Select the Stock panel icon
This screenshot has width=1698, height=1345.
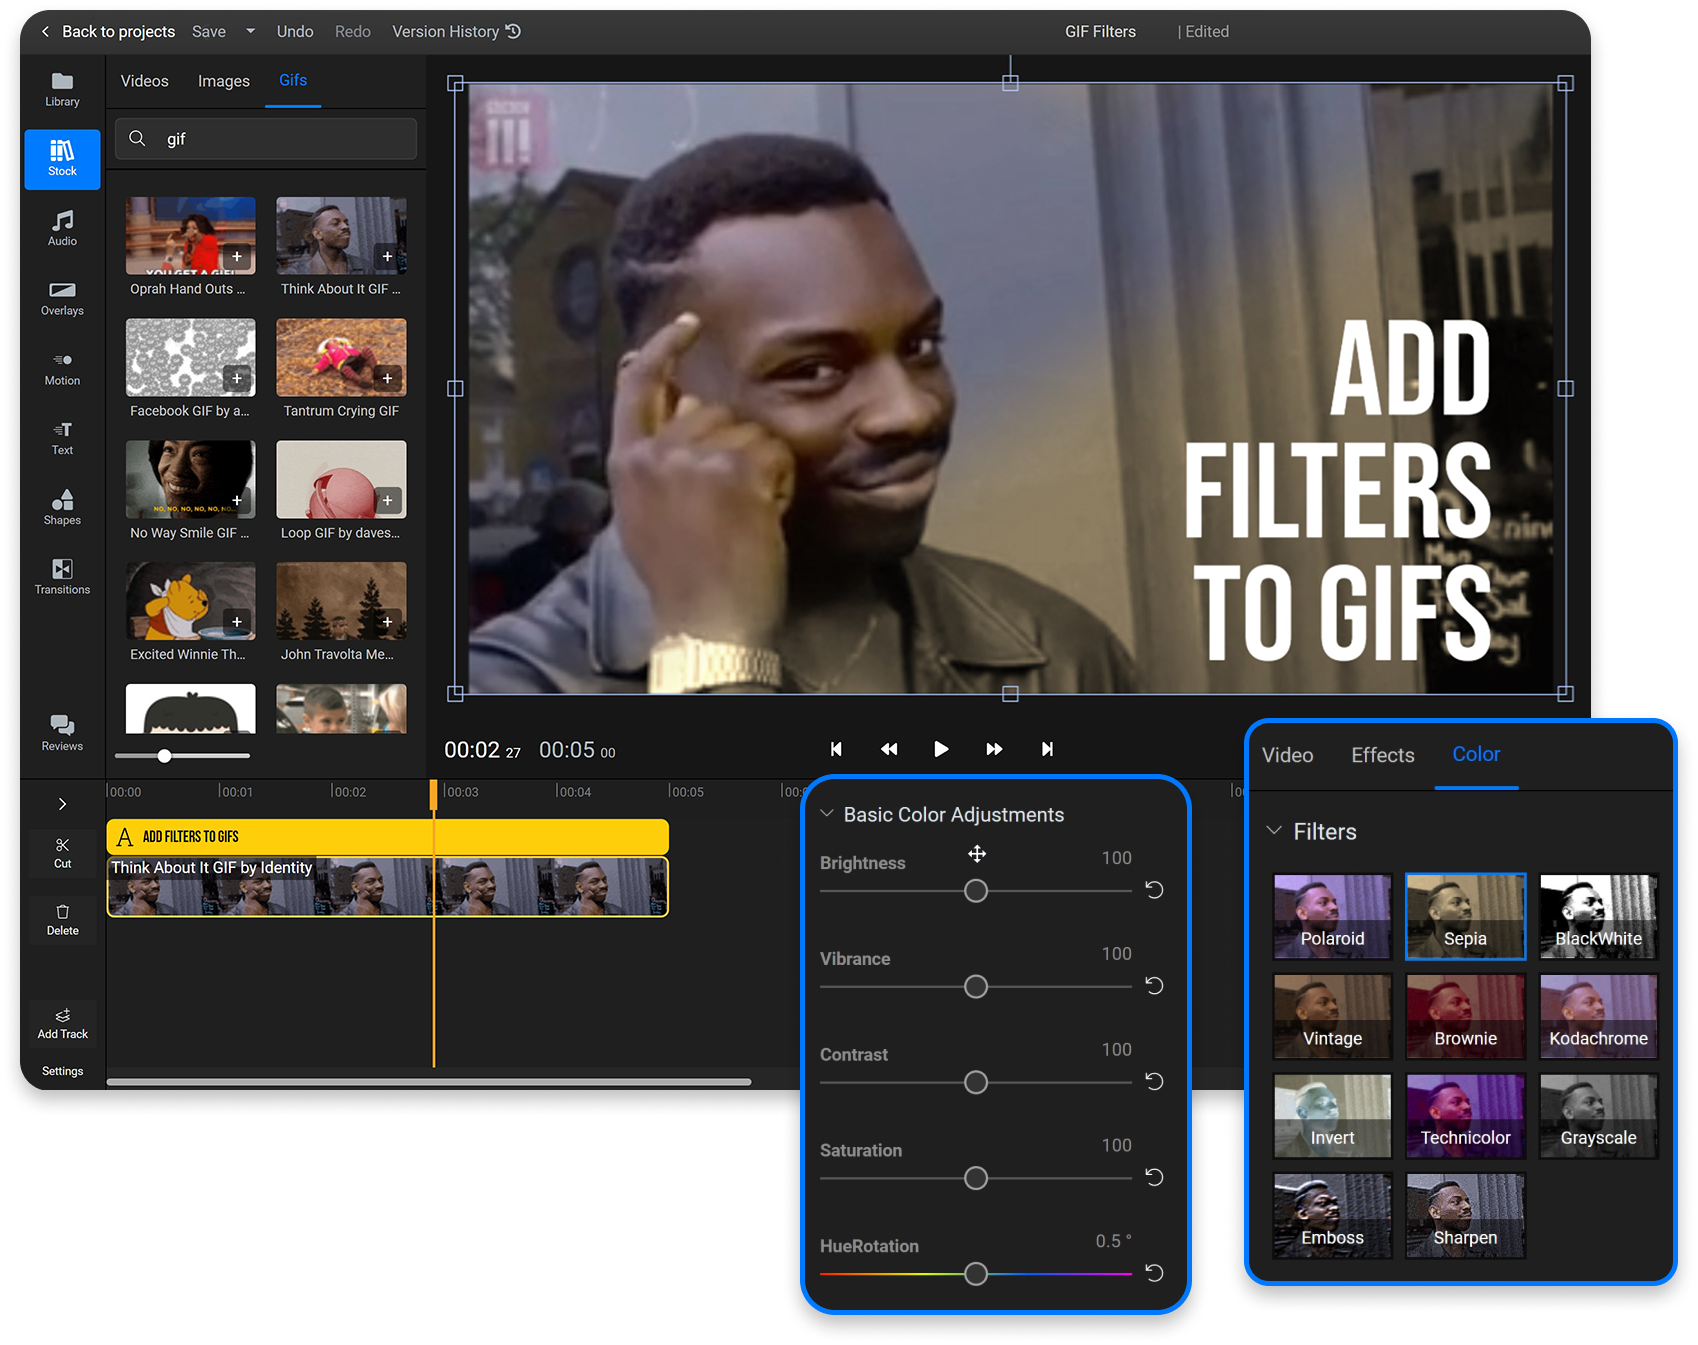click(62, 158)
